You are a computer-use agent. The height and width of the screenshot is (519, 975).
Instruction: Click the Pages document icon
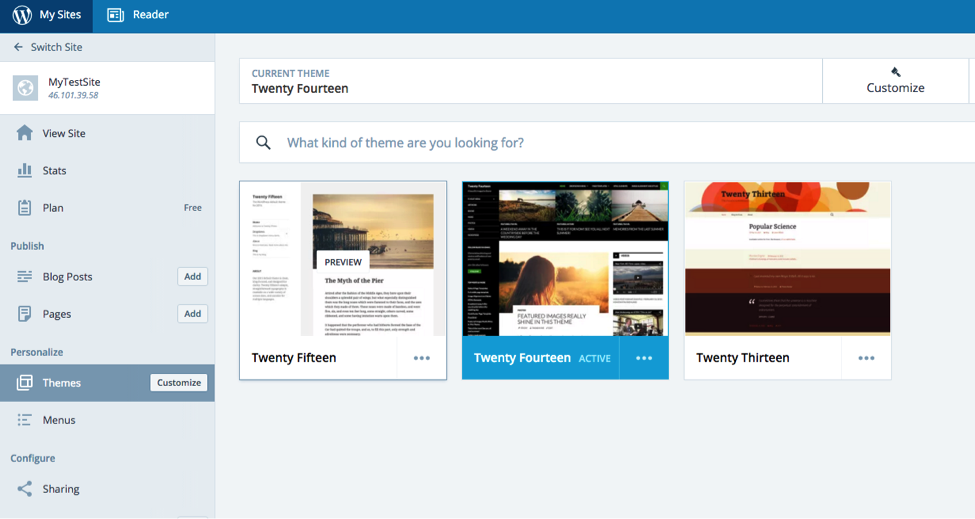pos(24,314)
